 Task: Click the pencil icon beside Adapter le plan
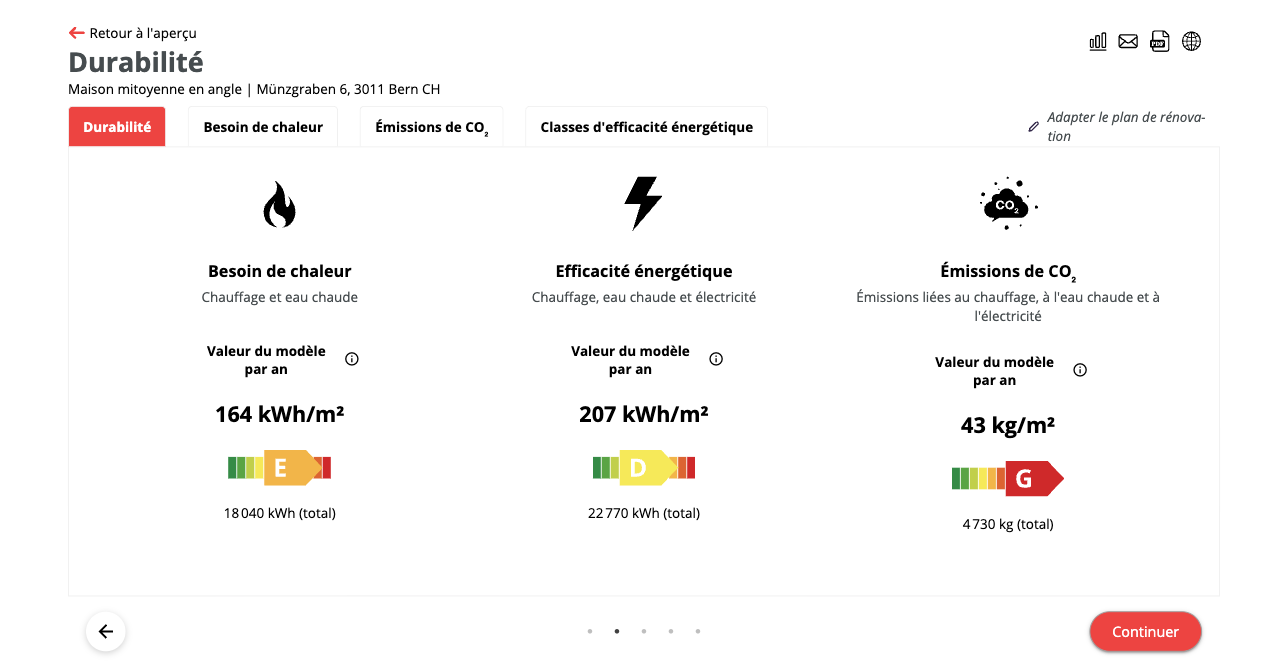click(1034, 127)
